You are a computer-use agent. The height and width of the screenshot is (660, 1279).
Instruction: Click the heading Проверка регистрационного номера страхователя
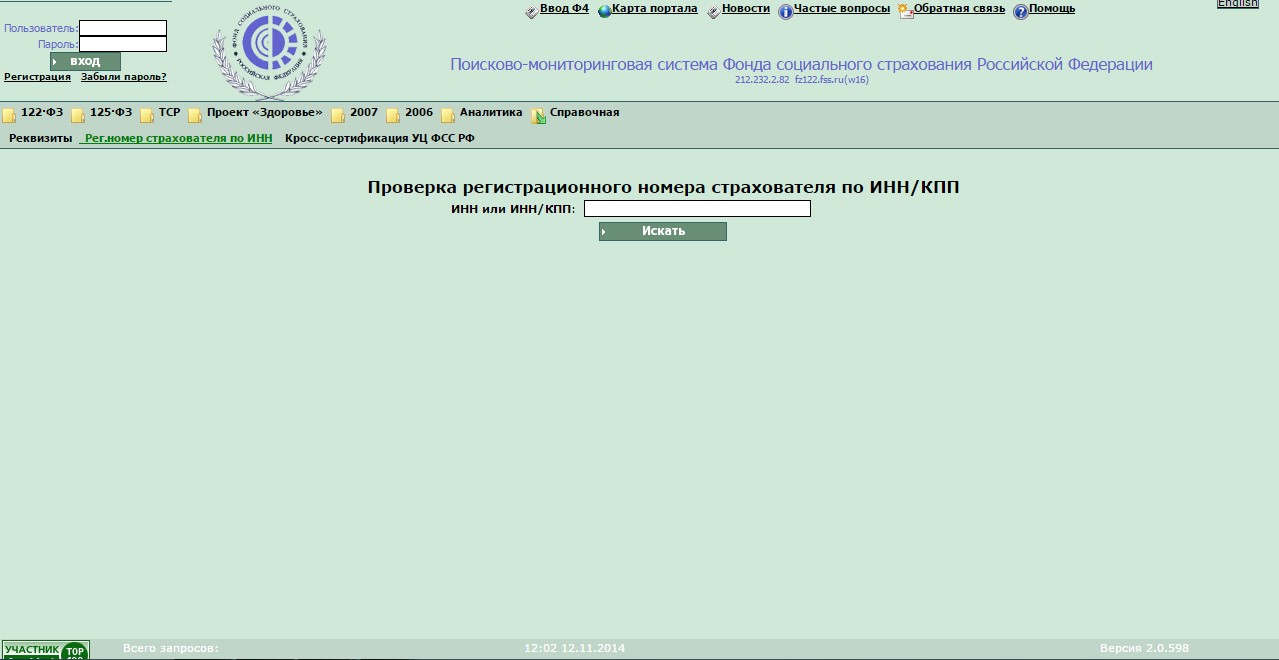pos(664,187)
